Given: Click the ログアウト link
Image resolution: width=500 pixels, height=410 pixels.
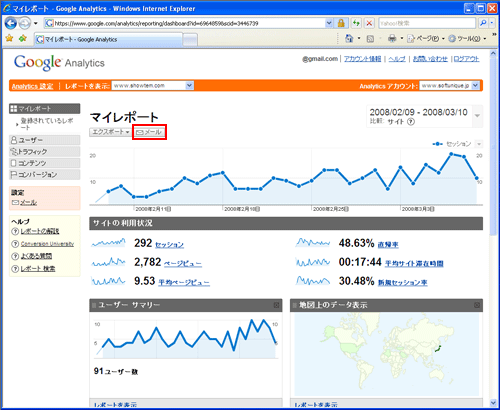Looking at the screenshot, I should pyautogui.click(x=466, y=59).
